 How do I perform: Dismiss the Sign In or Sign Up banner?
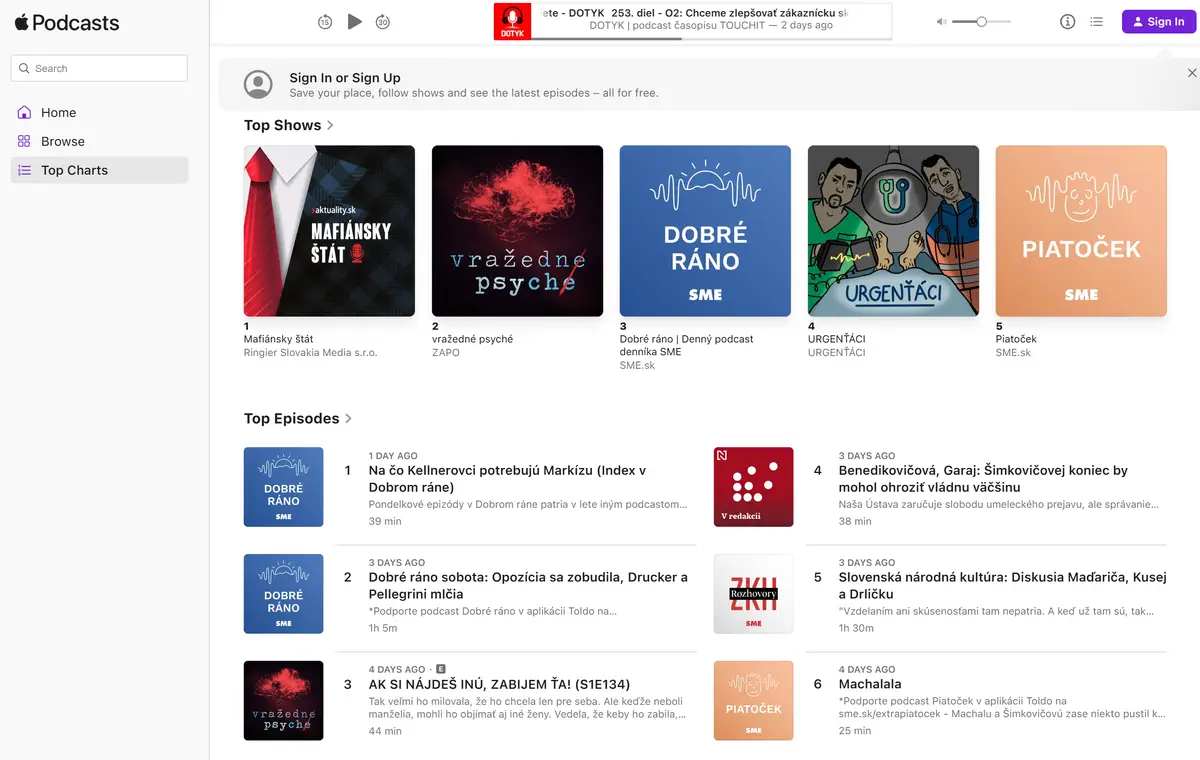click(x=1191, y=73)
